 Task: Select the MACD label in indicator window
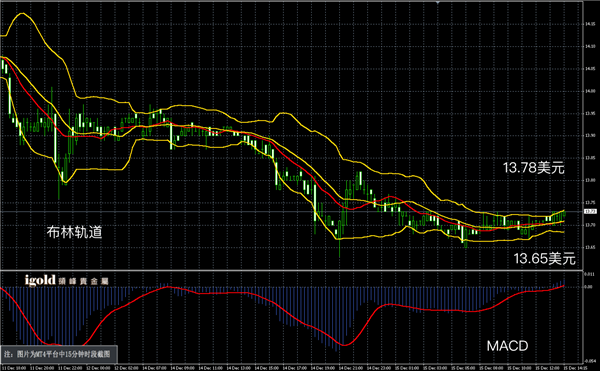(507, 346)
